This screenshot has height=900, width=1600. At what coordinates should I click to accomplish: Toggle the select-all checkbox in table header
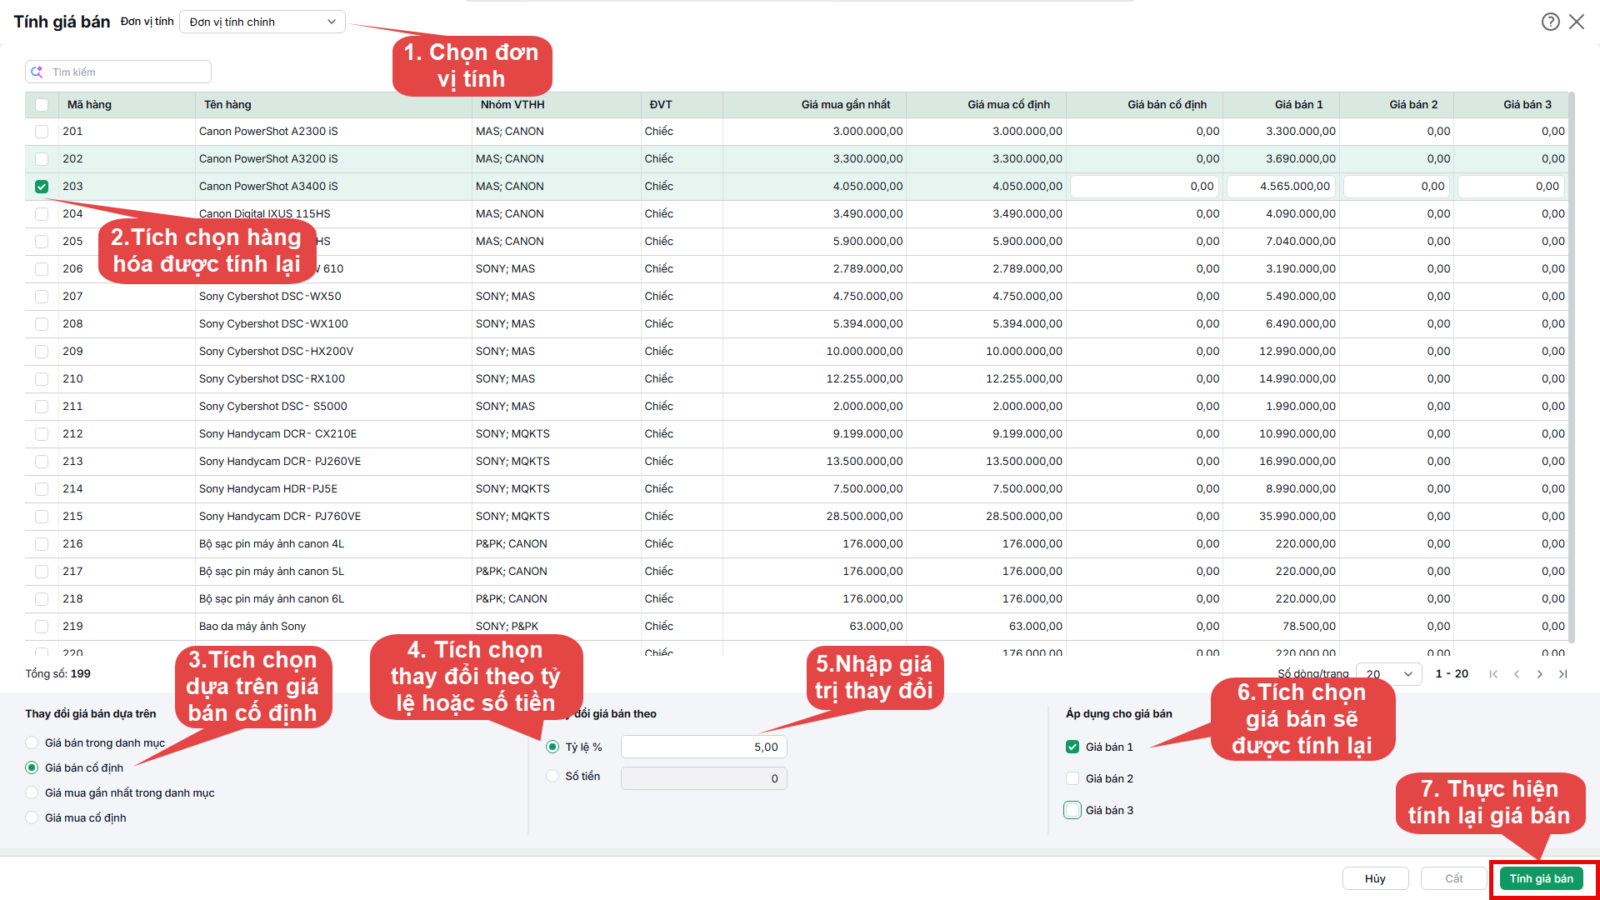[41, 105]
